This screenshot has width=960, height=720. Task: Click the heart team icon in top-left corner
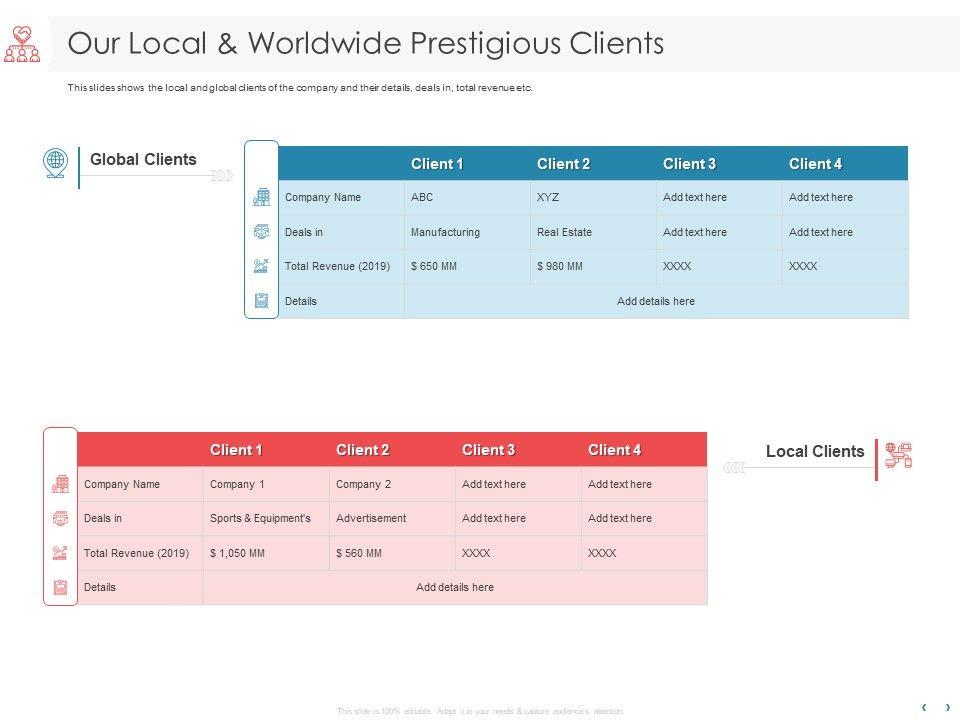(x=22, y=44)
